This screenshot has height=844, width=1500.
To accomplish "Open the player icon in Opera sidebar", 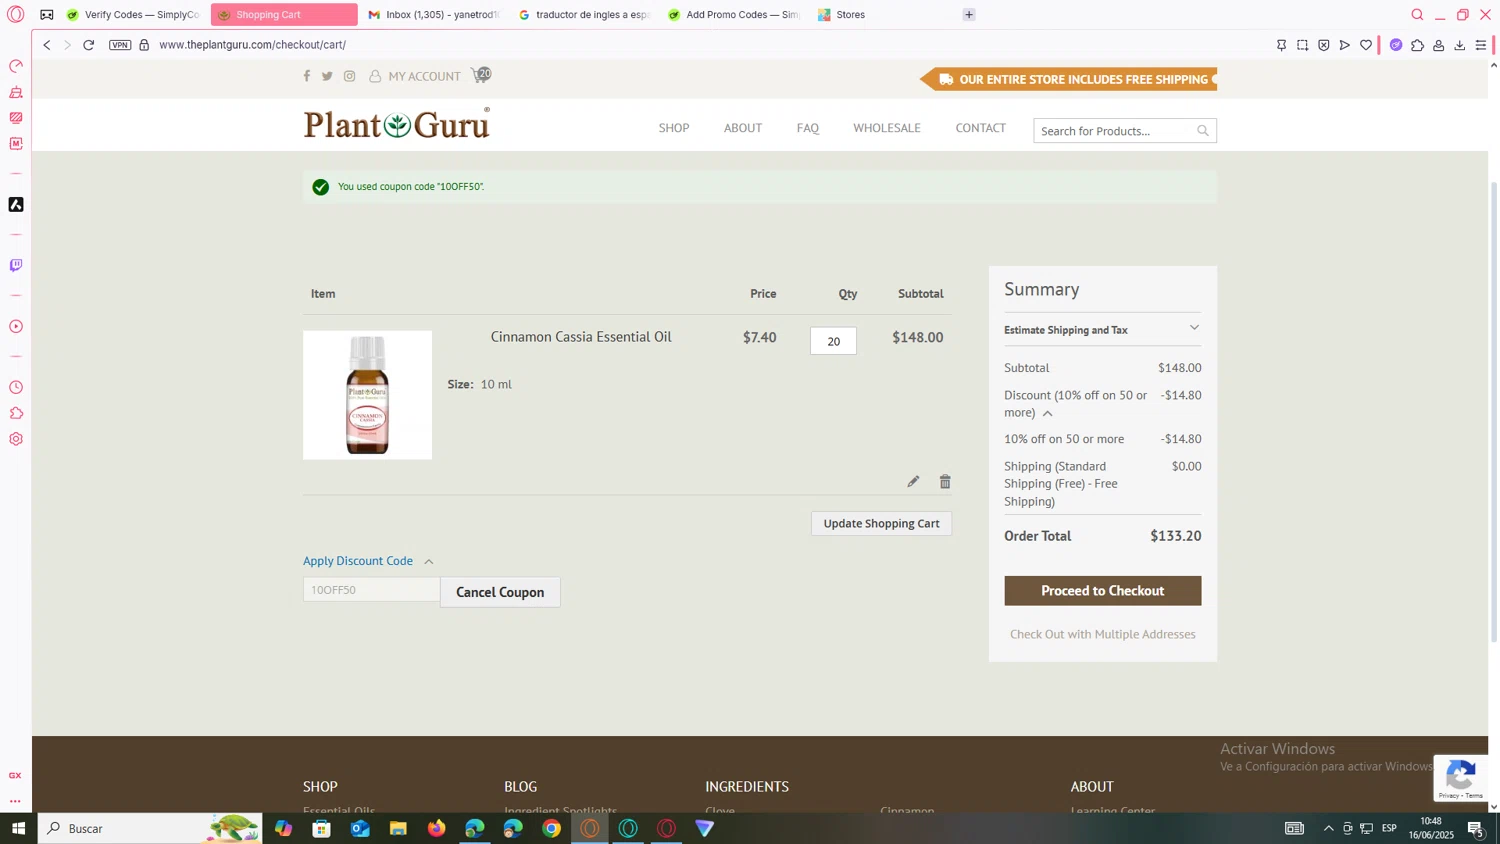I will click(x=16, y=327).
